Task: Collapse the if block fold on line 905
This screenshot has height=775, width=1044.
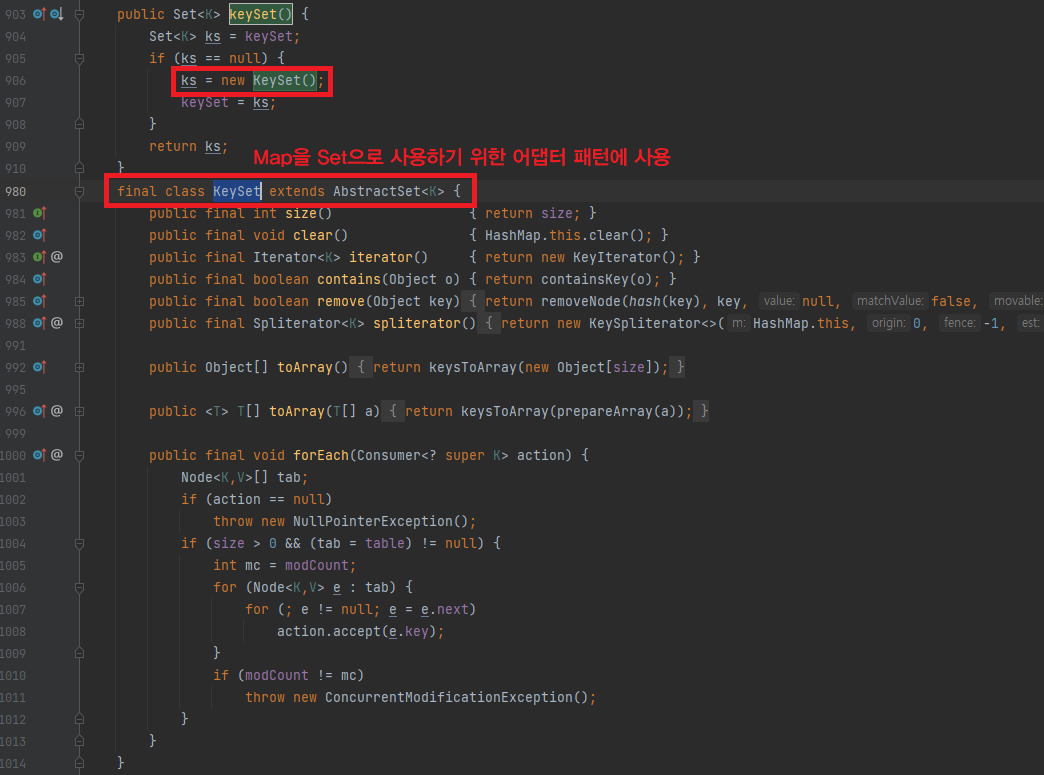Action: (x=79, y=59)
